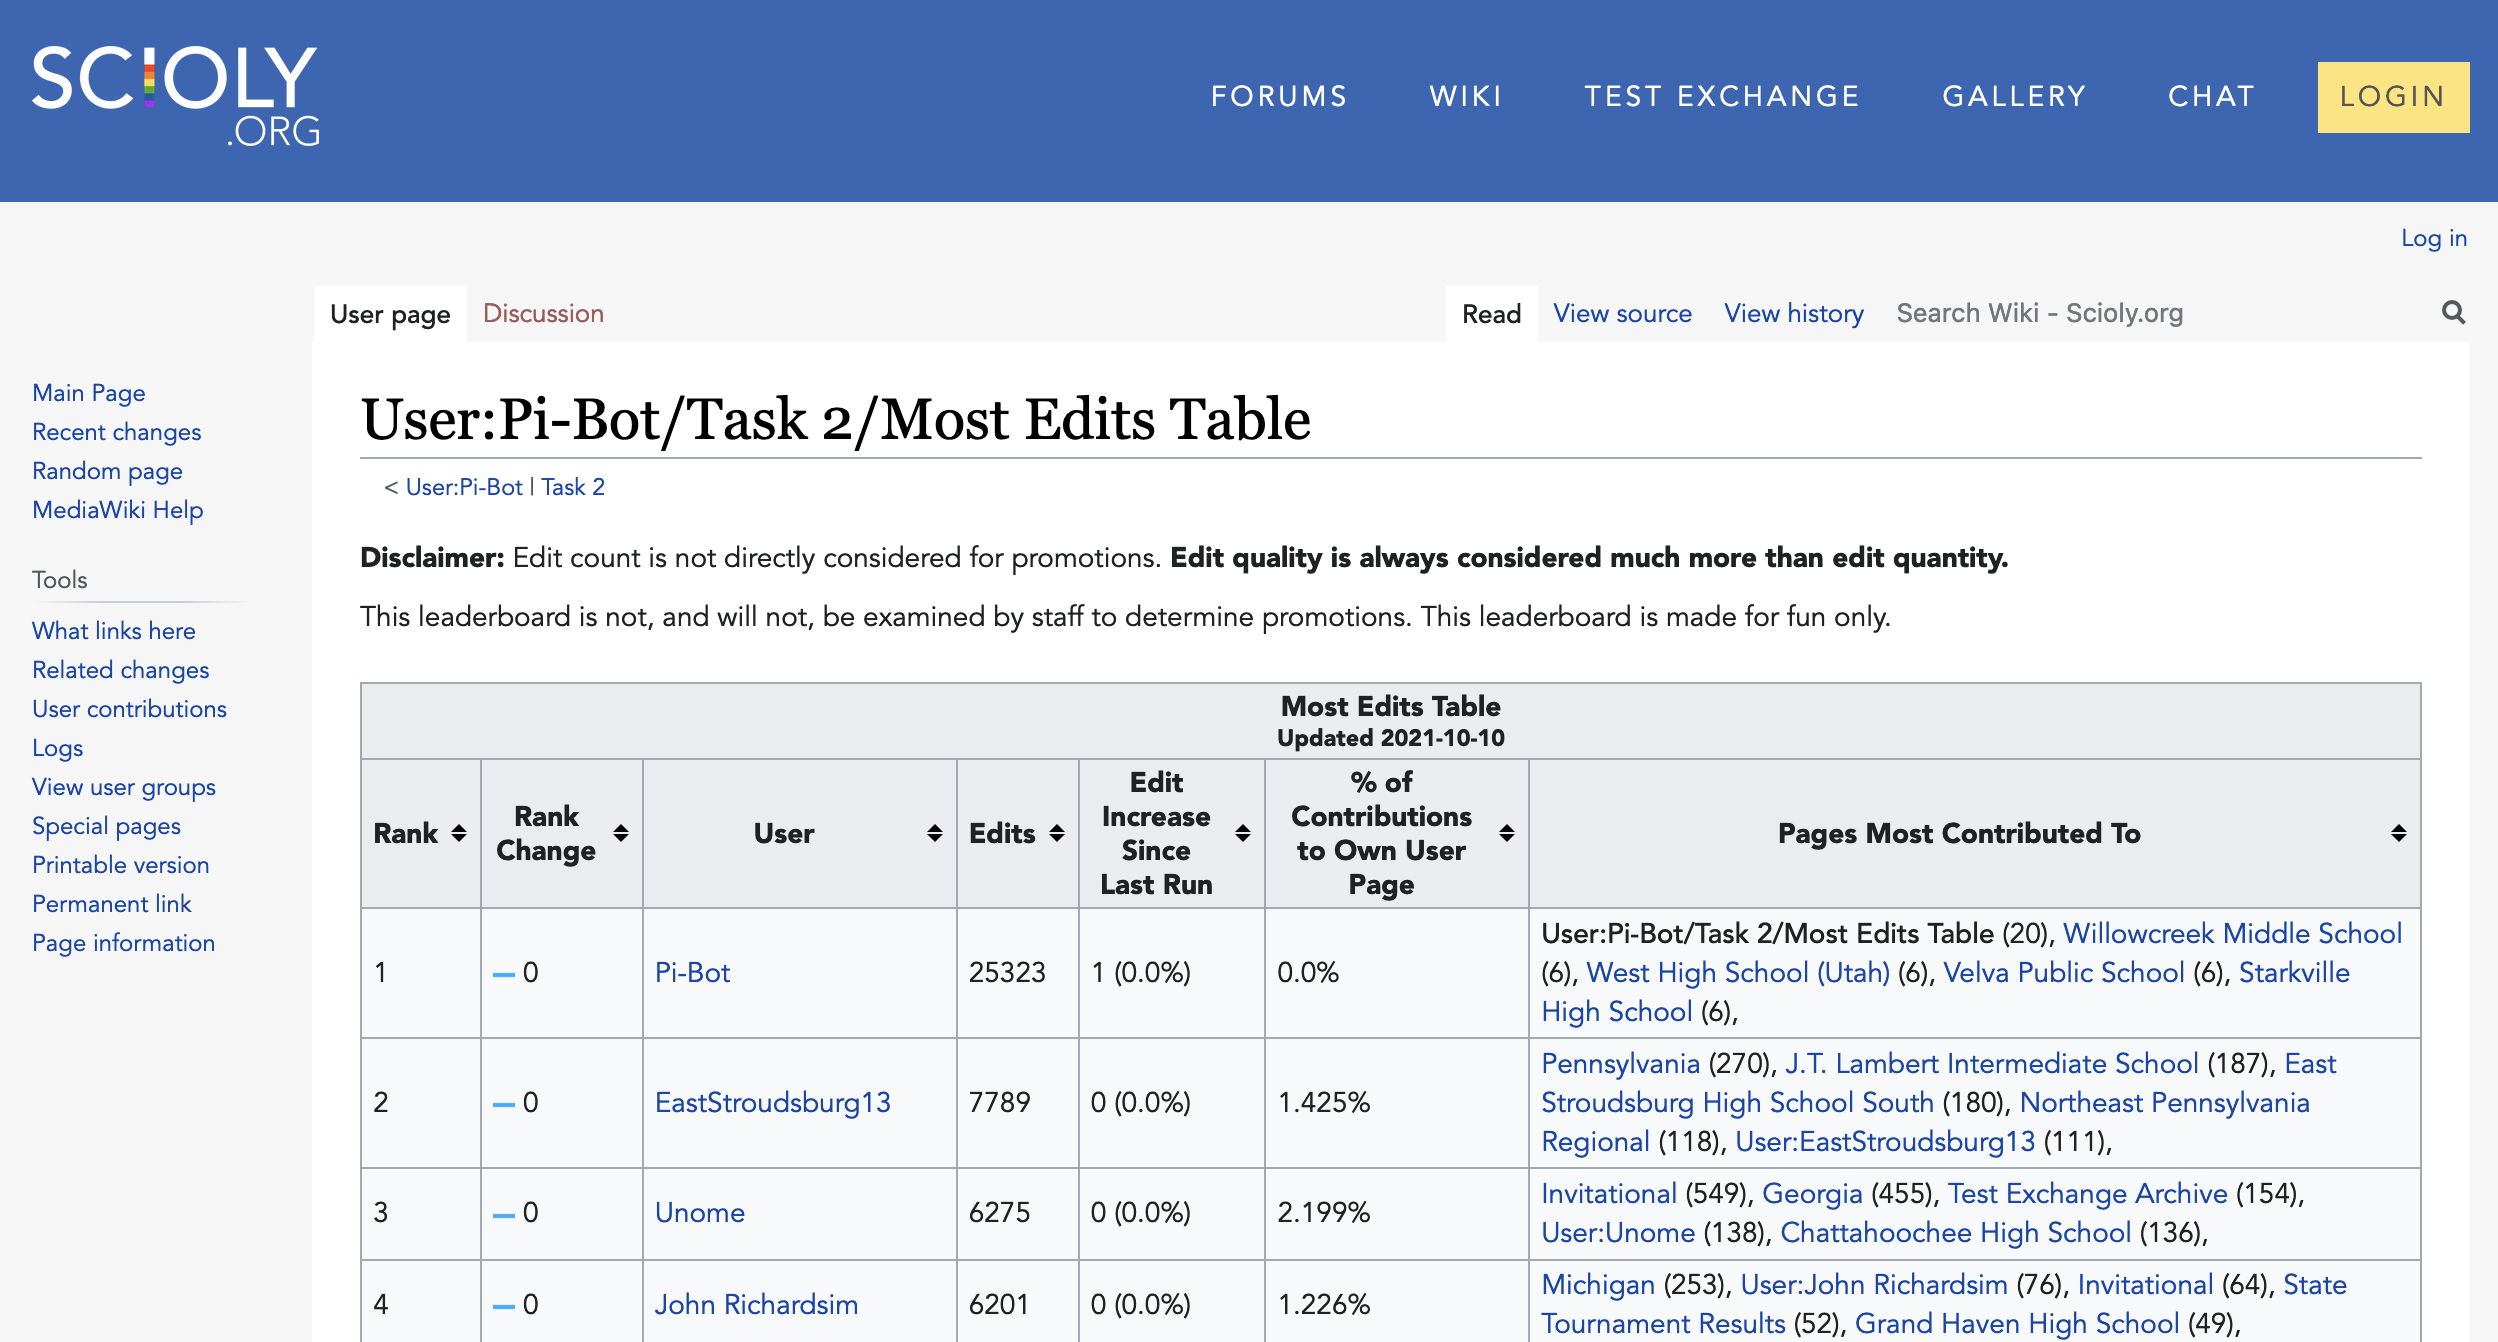The height and width of the screenshot is (1342, 2498).
Task: Open User:EastStroudsburg13 page link
Action: 1885,1142
